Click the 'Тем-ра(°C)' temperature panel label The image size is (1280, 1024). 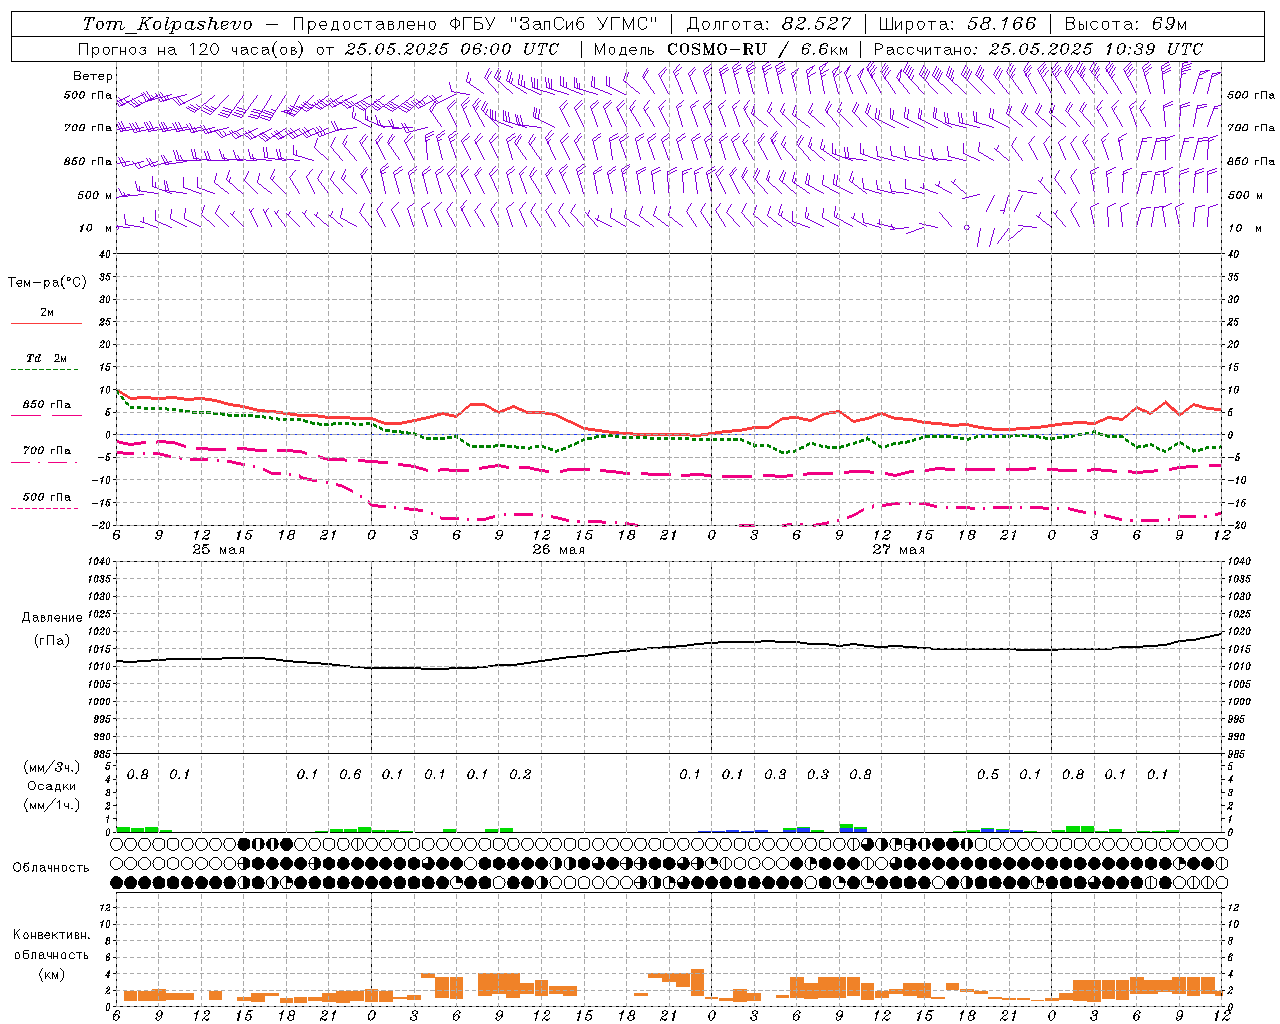pyautogui.click(x=47, y=283)
